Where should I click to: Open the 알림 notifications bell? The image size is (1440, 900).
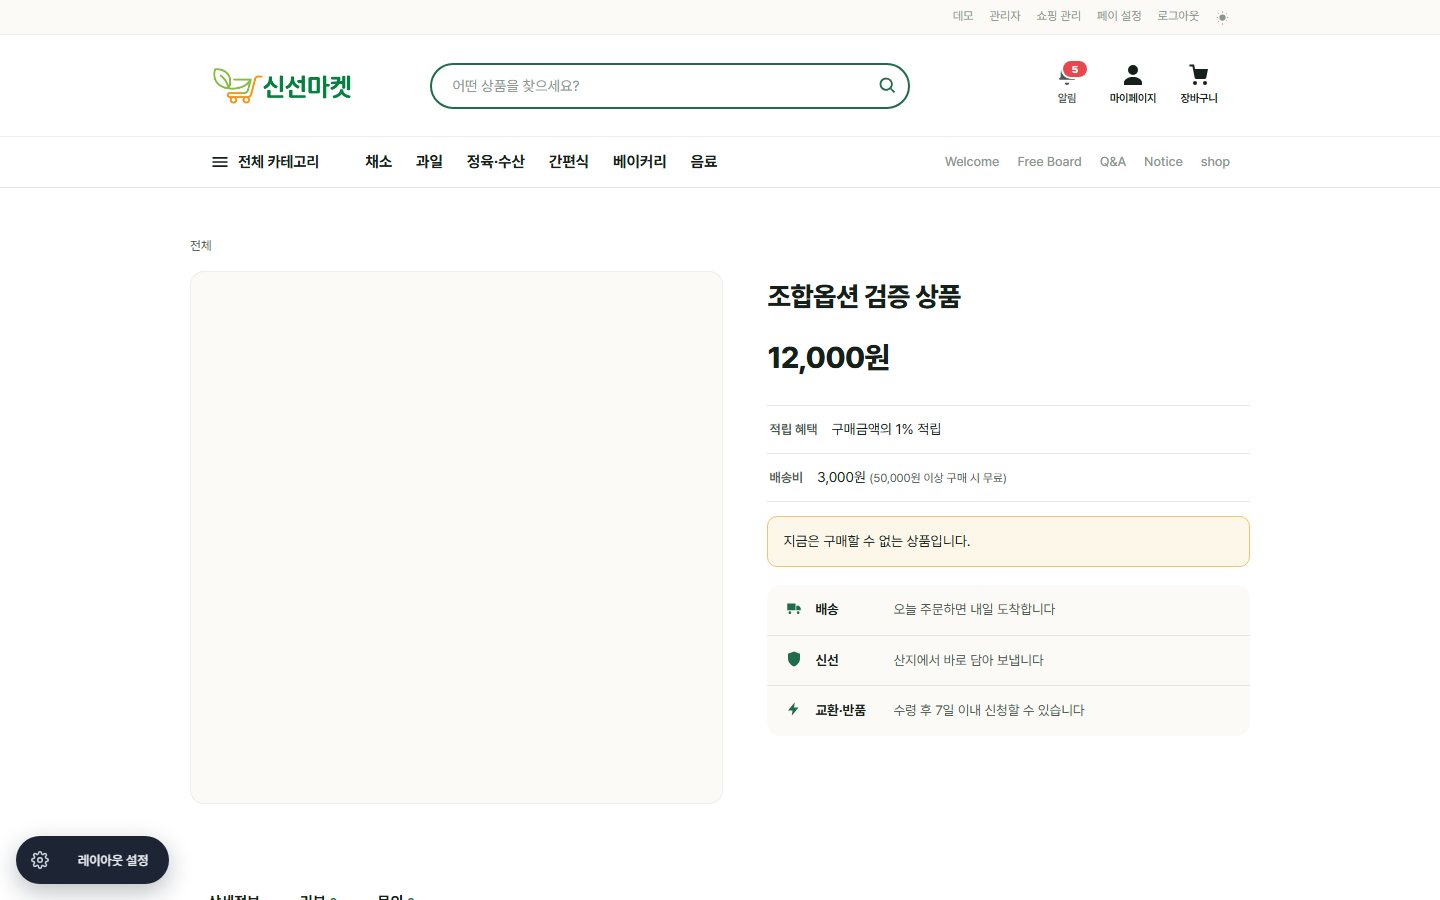(1067, 85)
